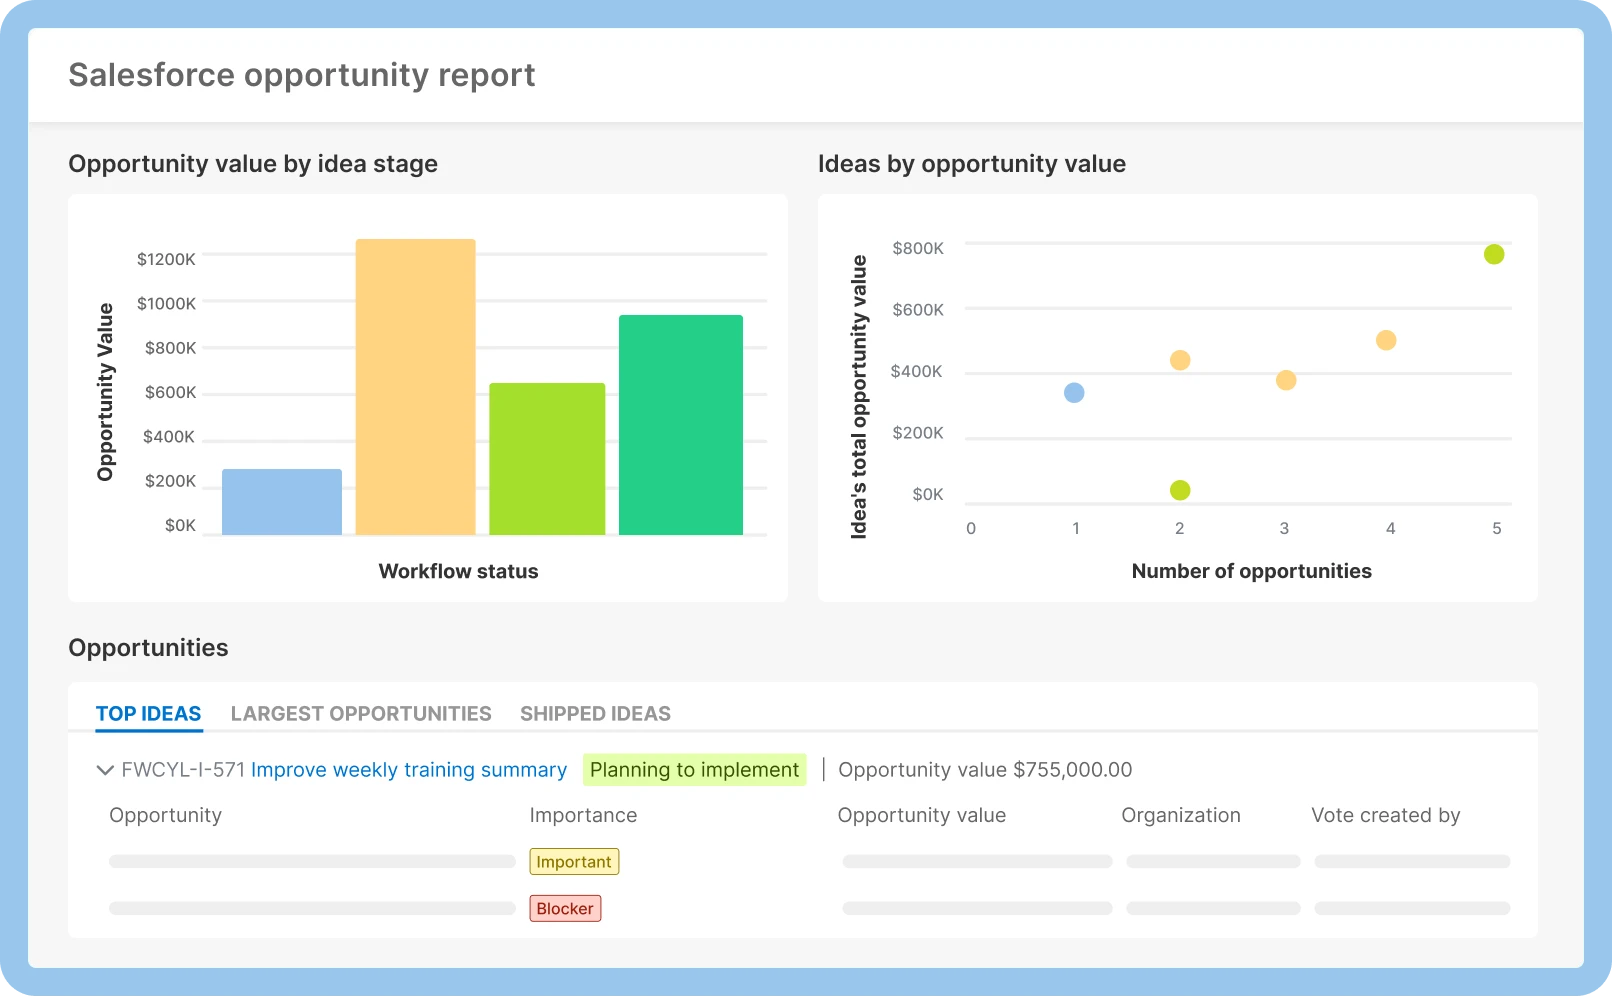The width and height of the screenshot is (1612, 1000).
Task: Click the Organization column header
Action: pos(1181,815)
